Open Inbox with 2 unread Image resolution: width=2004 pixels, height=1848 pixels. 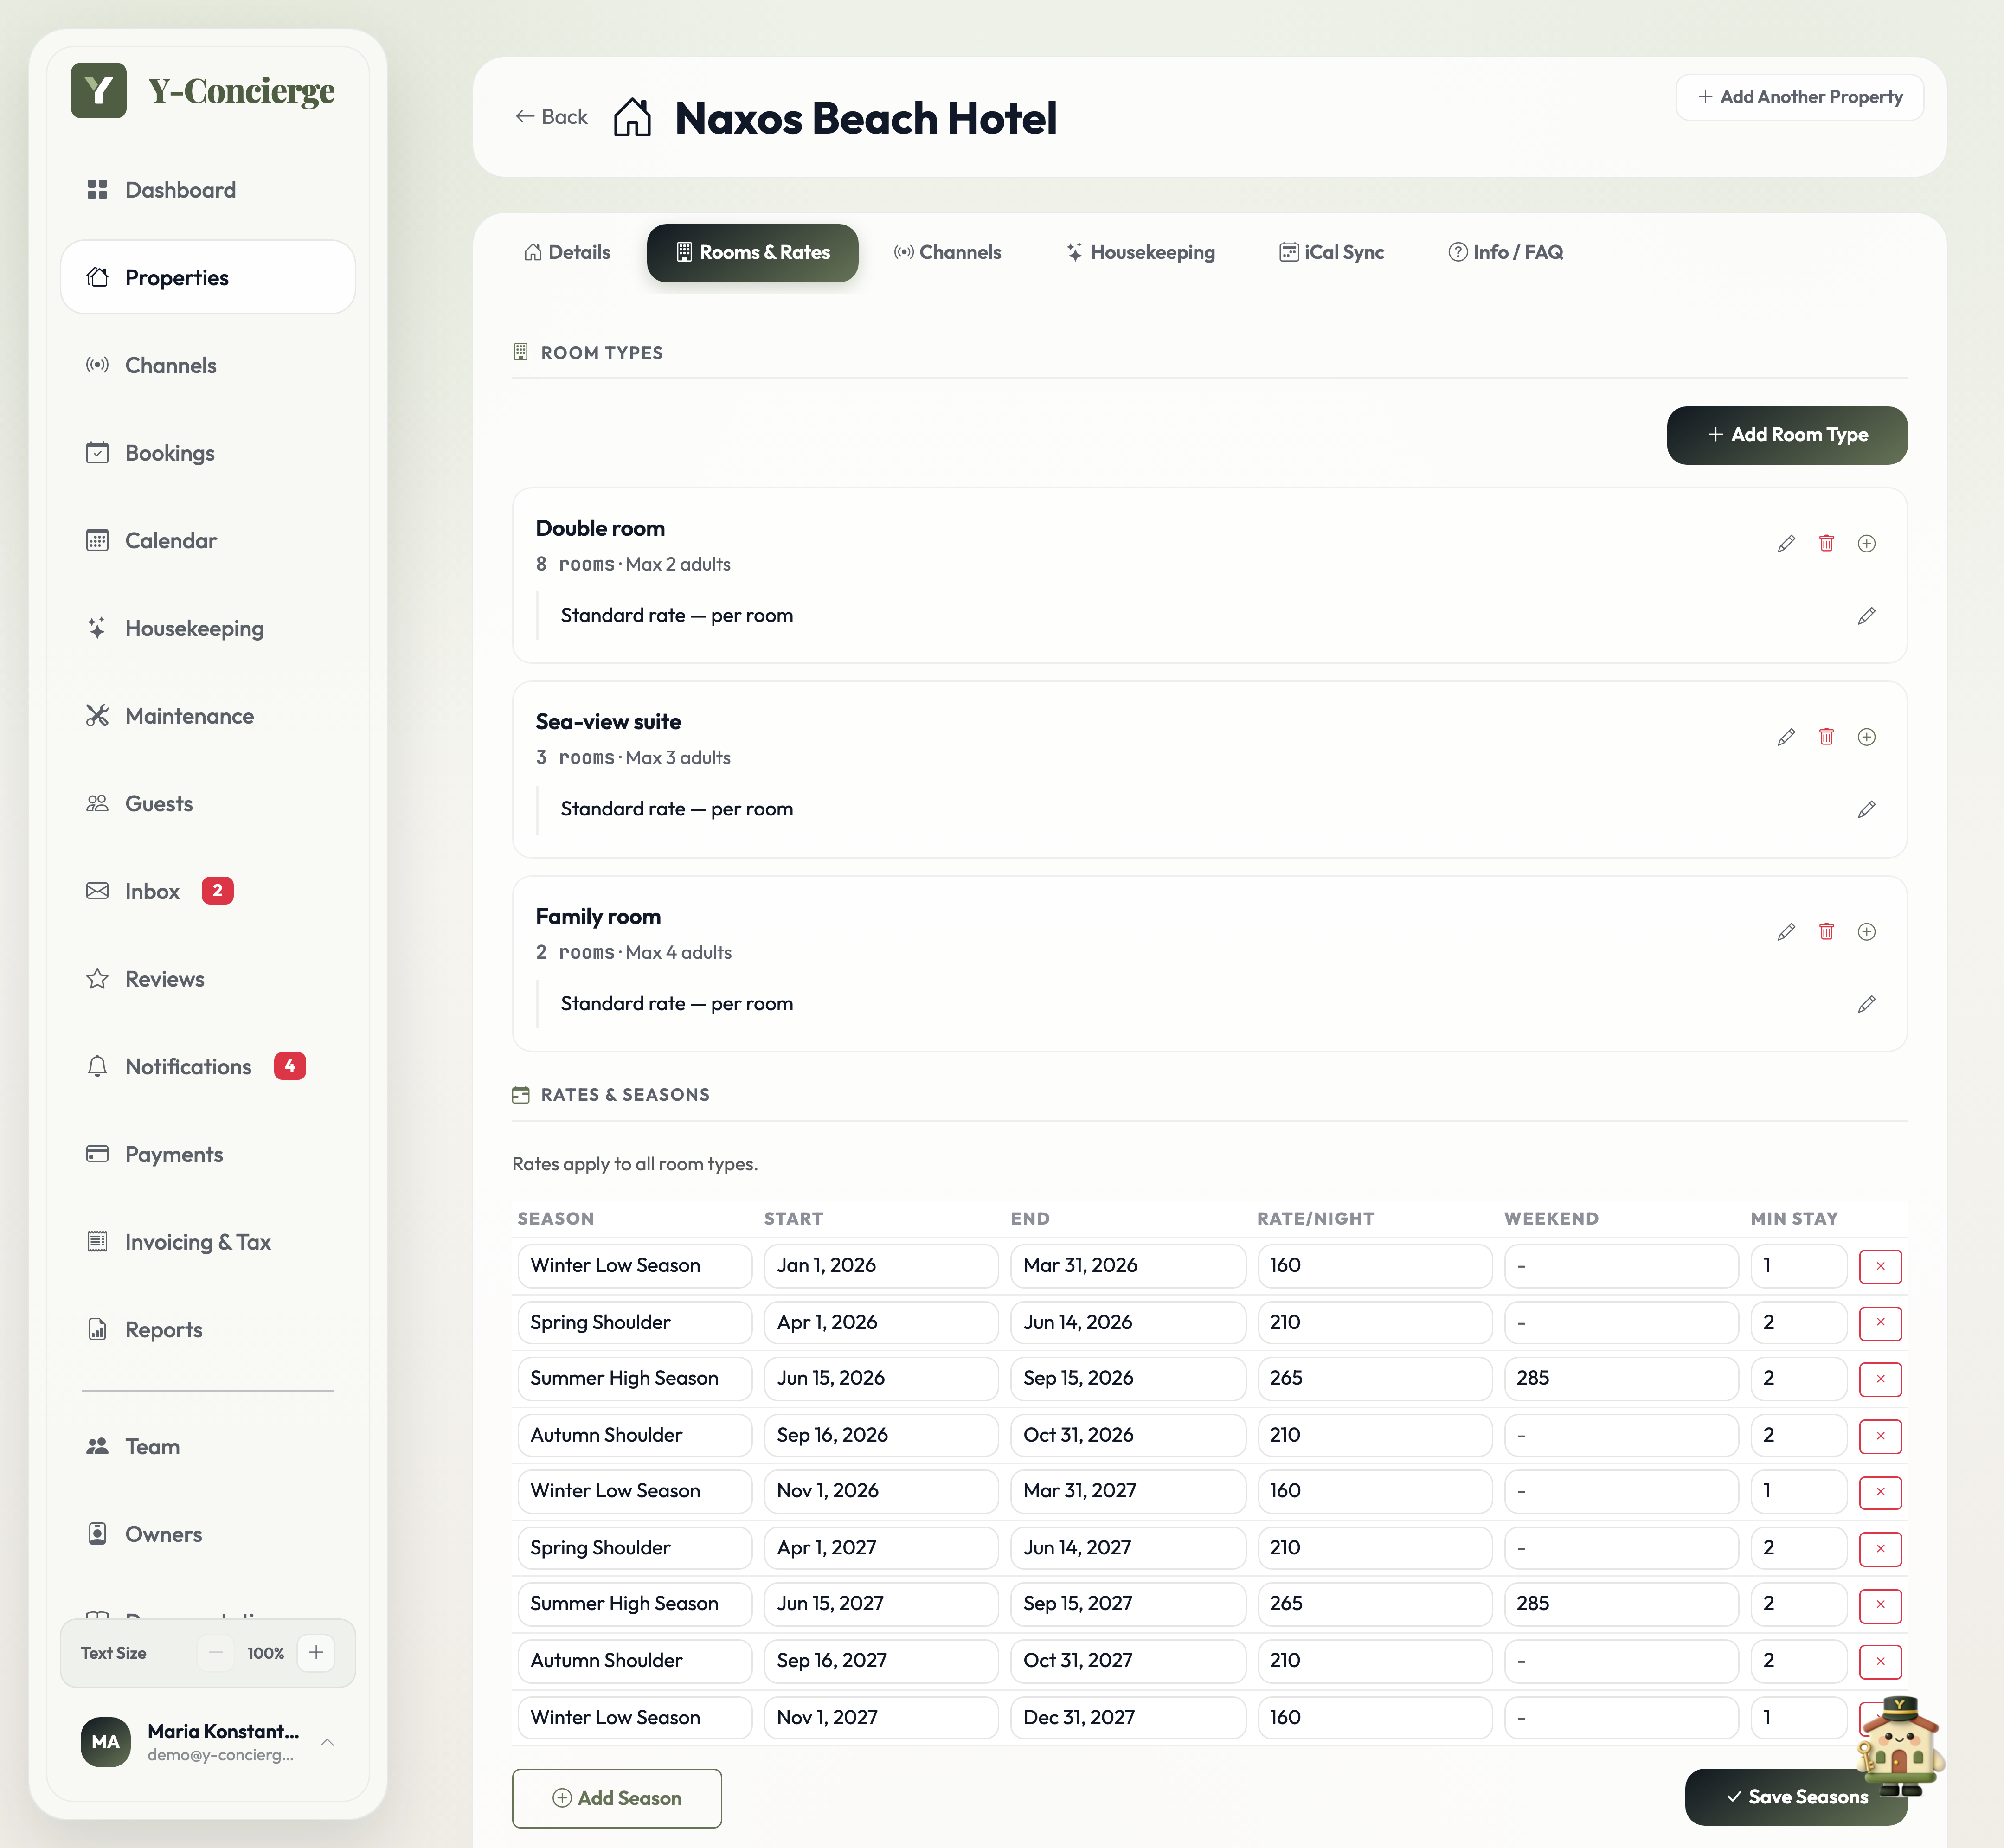coord(208,891)
